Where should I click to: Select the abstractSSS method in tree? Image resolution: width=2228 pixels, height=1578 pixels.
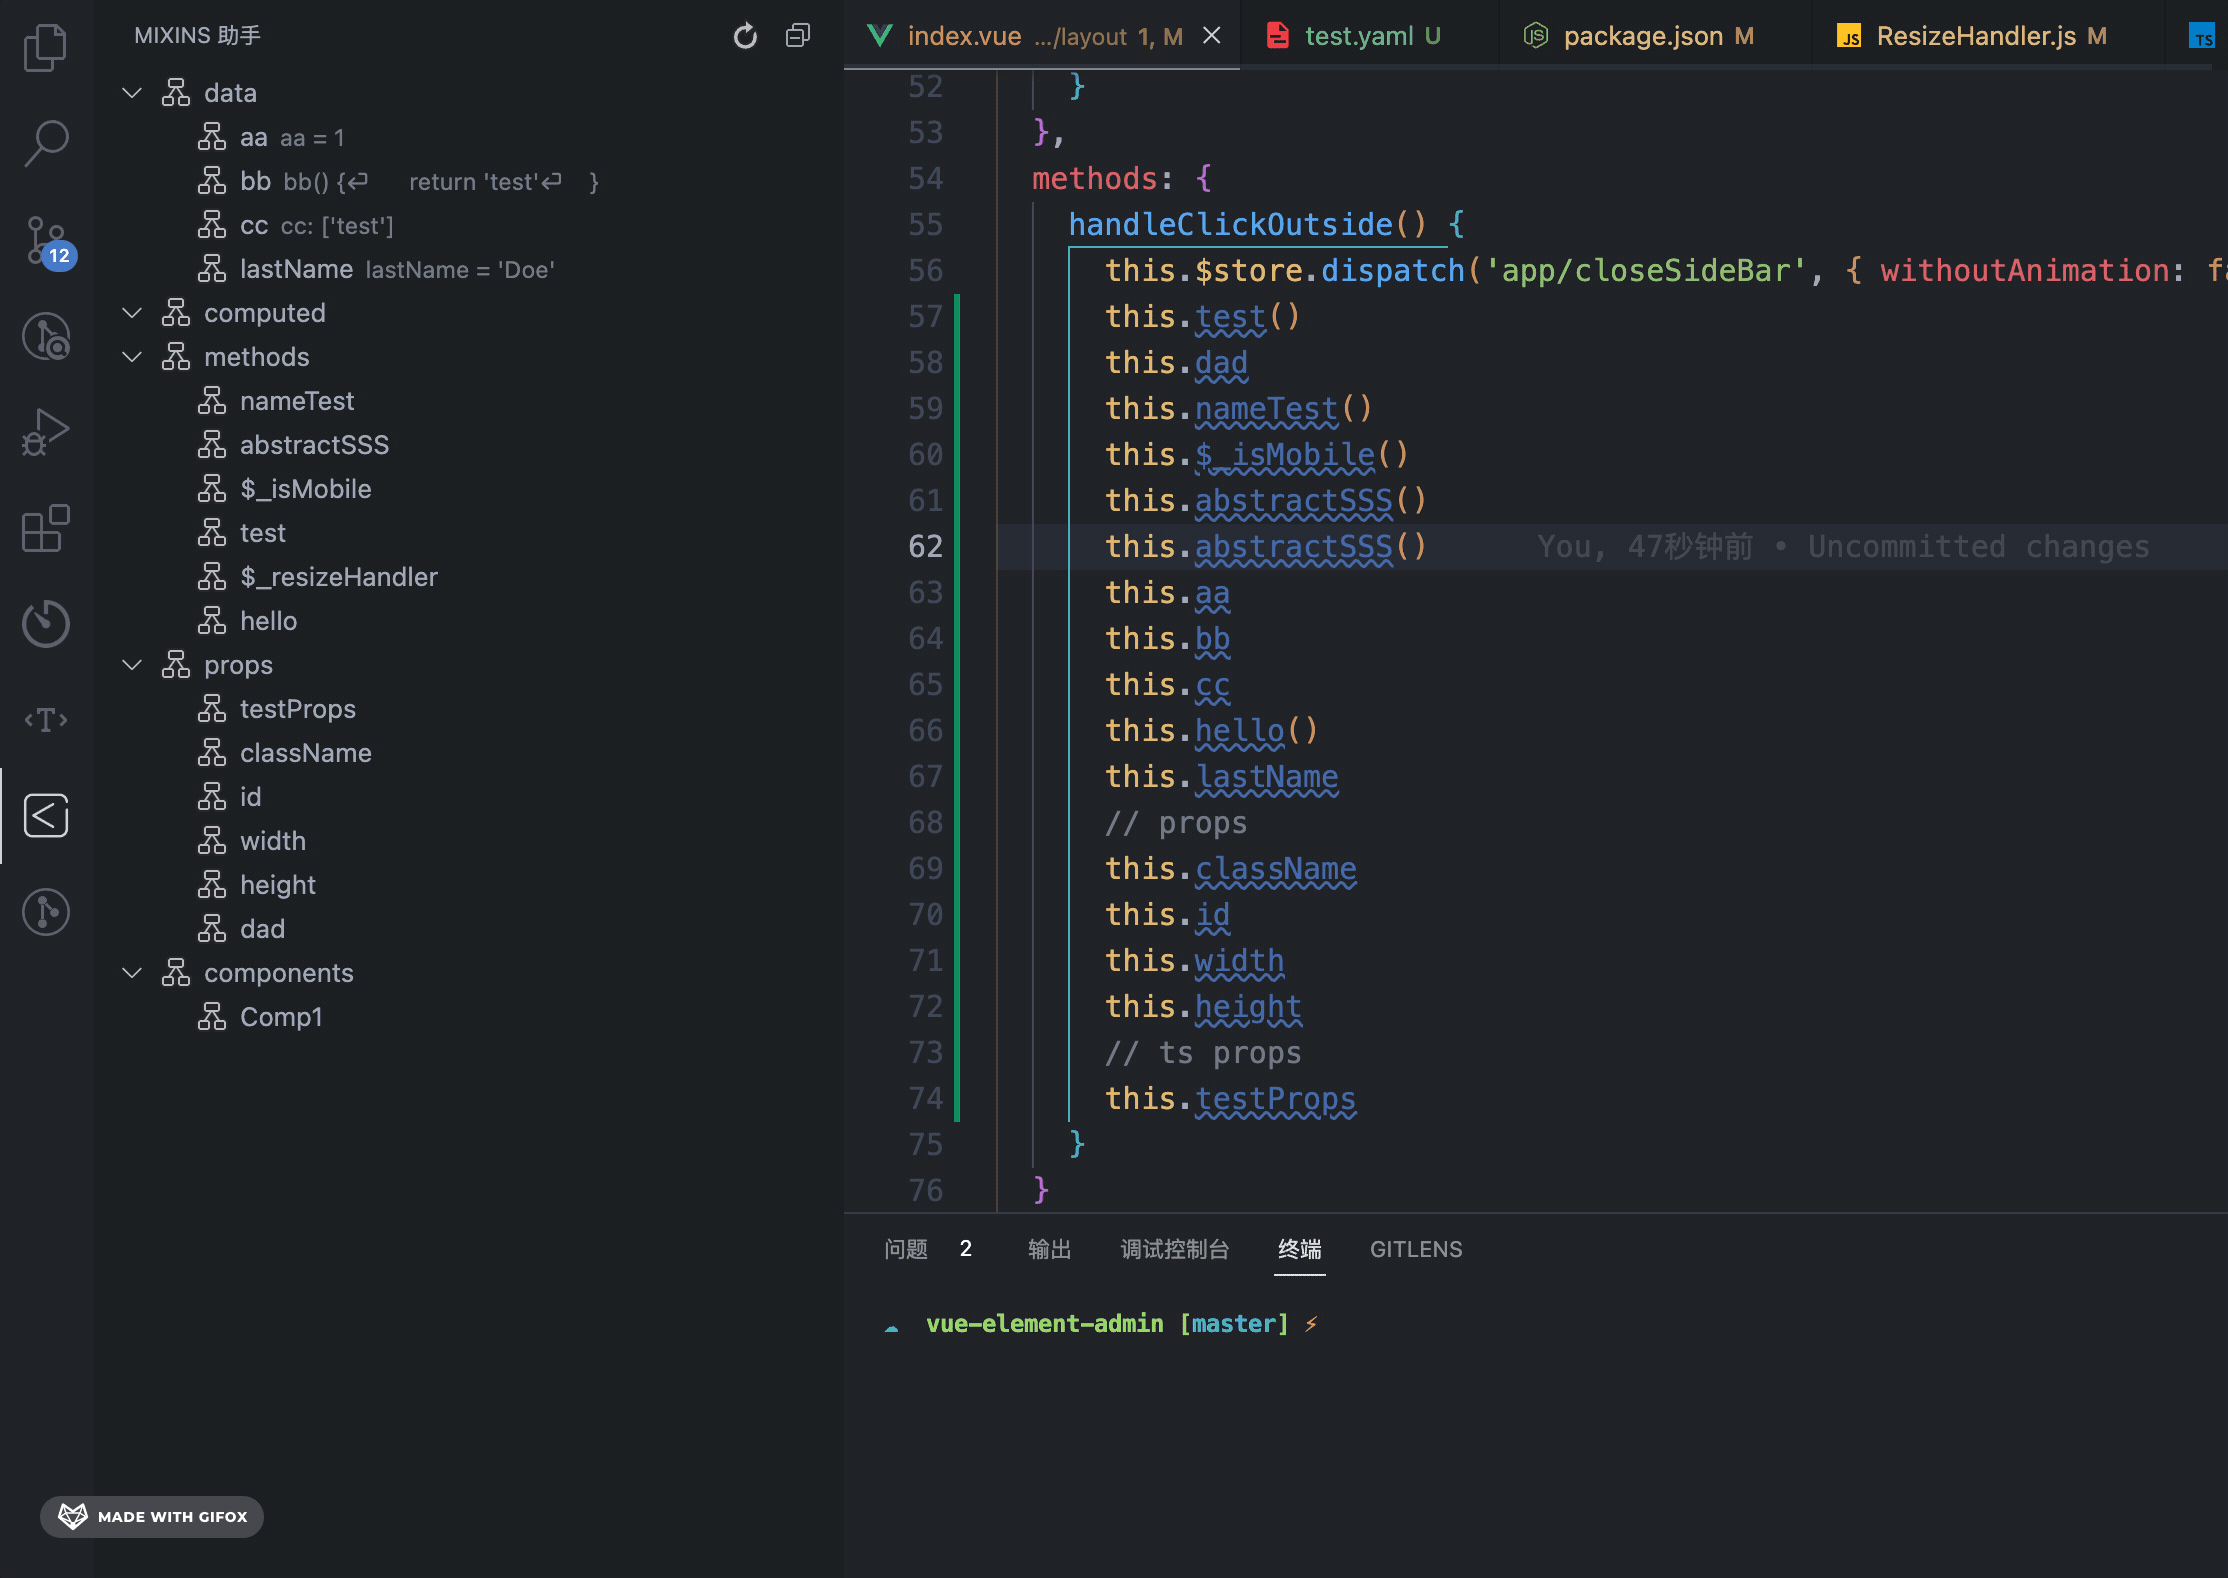(314, 445)
